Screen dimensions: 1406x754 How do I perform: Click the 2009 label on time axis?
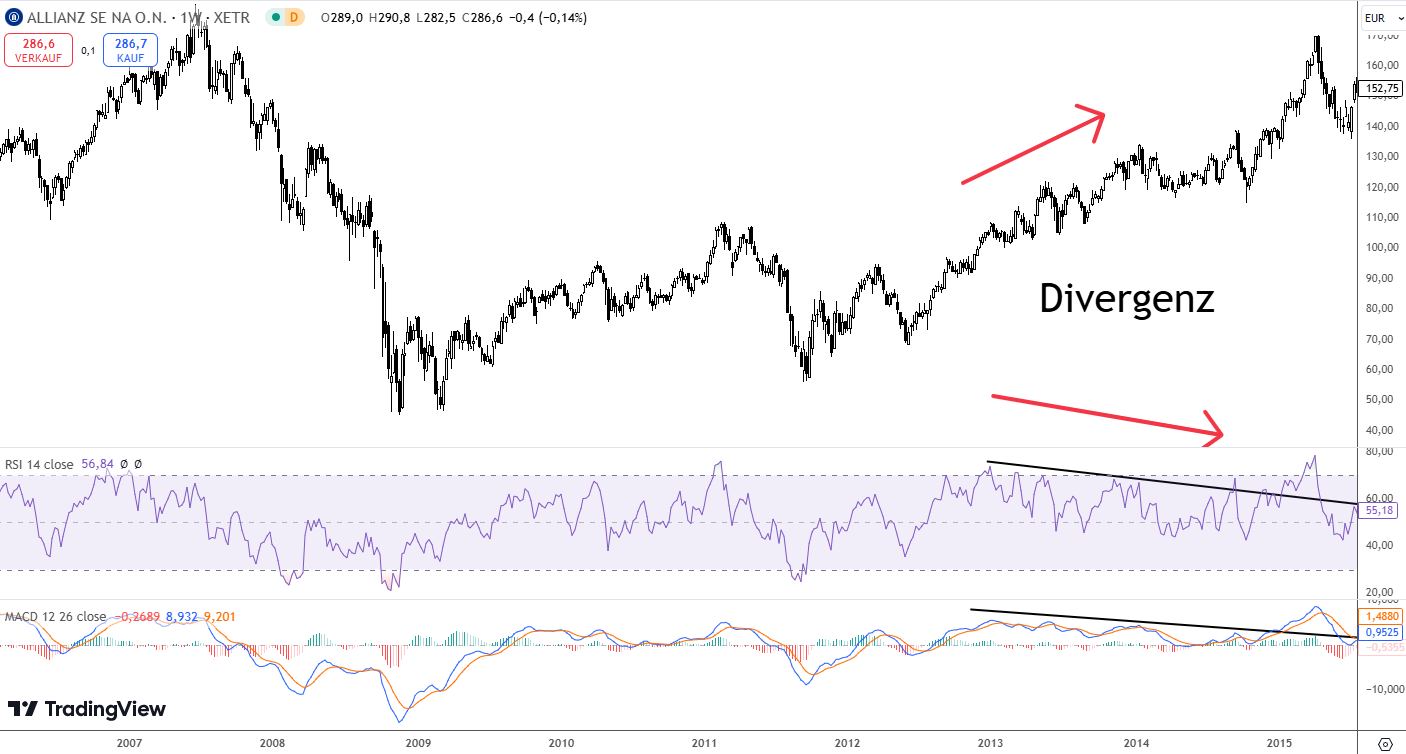click(x=418, y=743)
